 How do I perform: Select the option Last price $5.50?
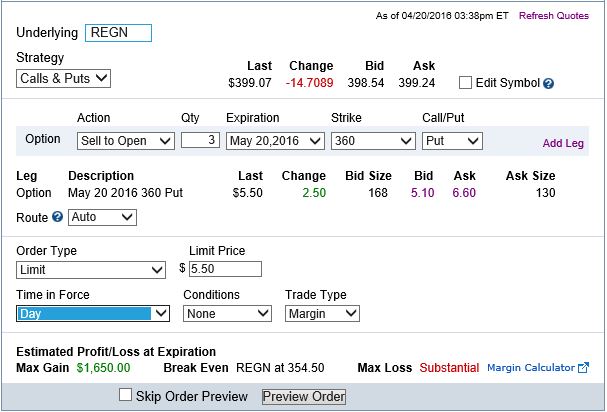[248, 193]
